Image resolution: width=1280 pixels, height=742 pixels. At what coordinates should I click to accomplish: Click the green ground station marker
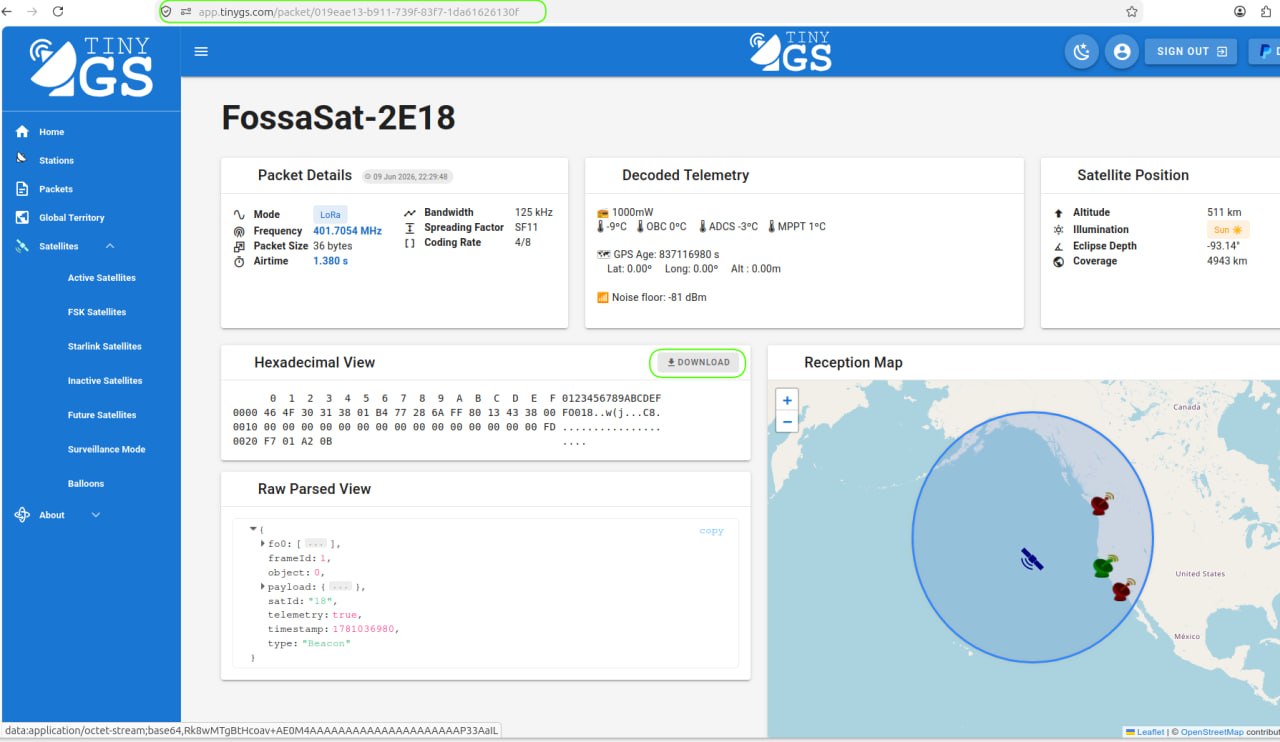tap(1104, 566)
